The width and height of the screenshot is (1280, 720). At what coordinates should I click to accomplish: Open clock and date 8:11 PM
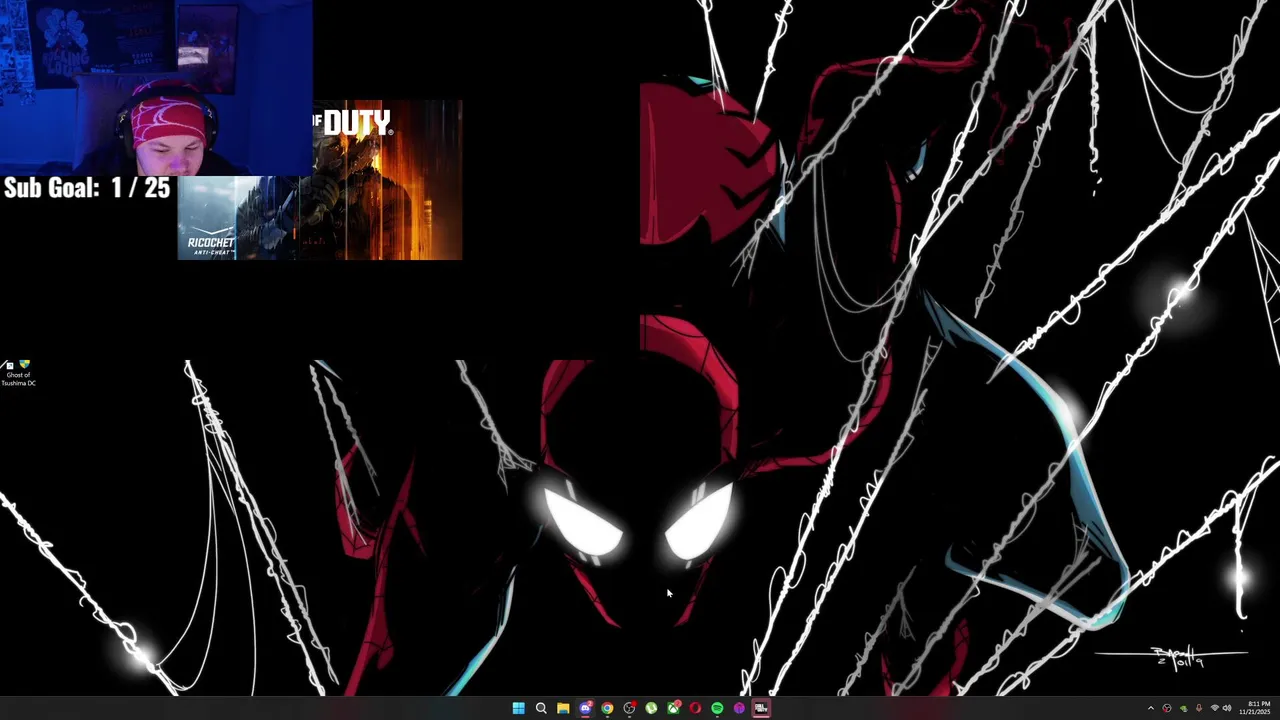point(1257,708)
